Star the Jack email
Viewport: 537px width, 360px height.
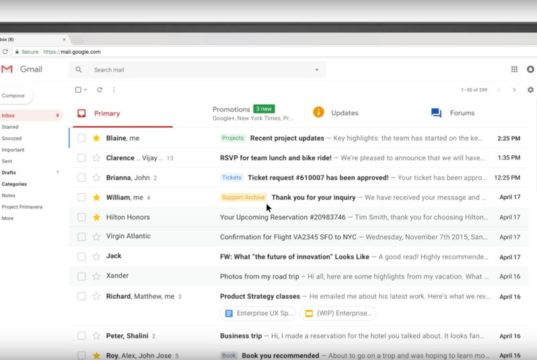(x=97, y=257)
